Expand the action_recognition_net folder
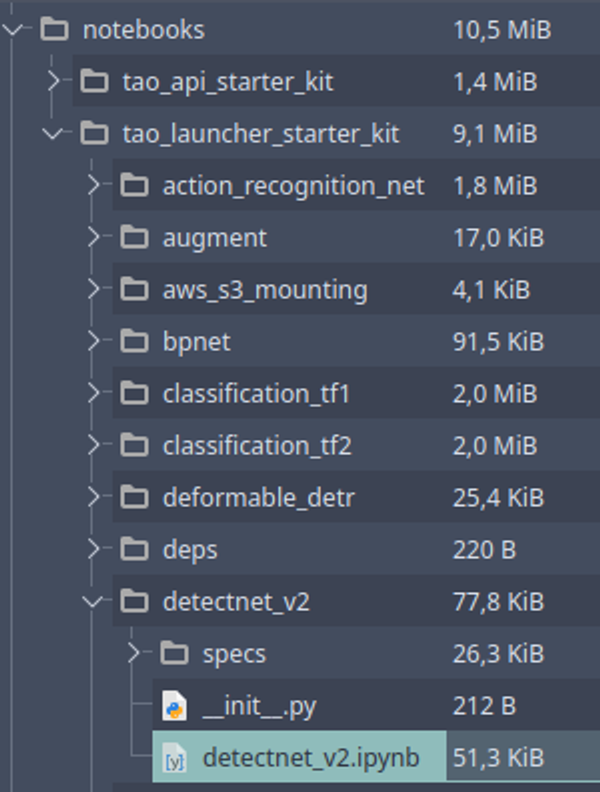The height and width of the screenshot is (792, 600). [x=93, y=185]
